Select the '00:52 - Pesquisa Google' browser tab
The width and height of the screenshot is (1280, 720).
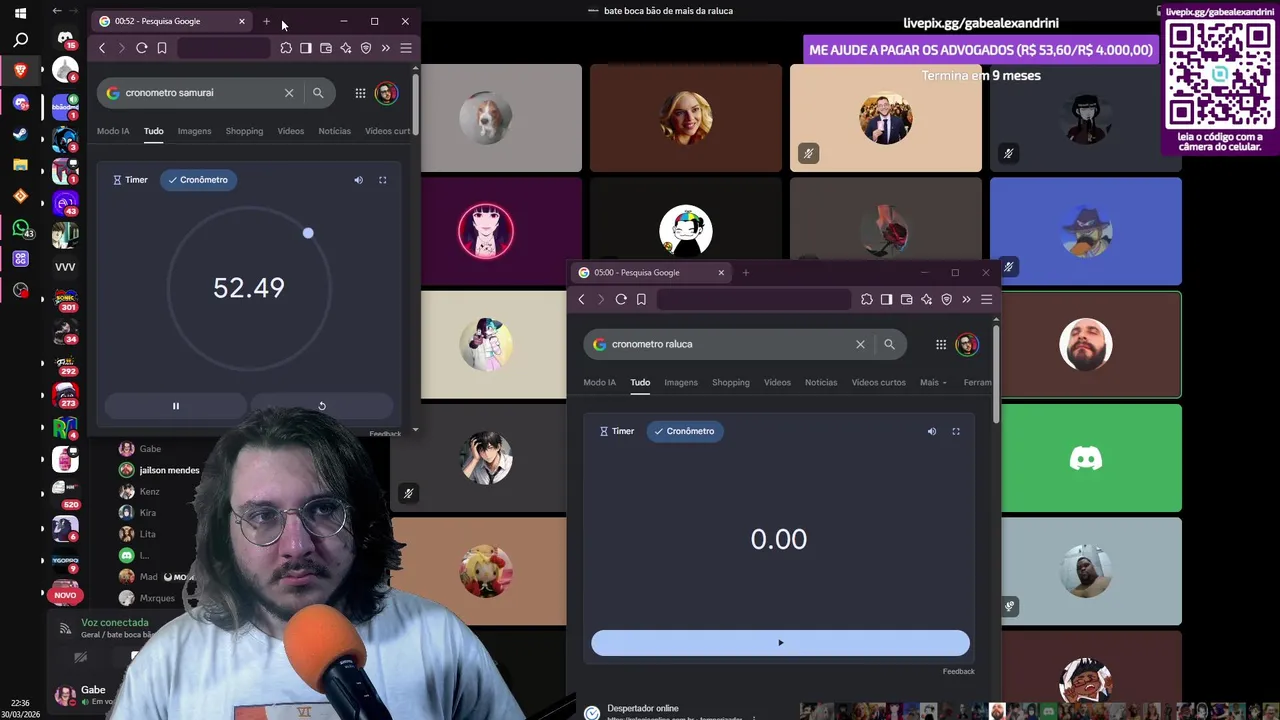coord(172,21)
